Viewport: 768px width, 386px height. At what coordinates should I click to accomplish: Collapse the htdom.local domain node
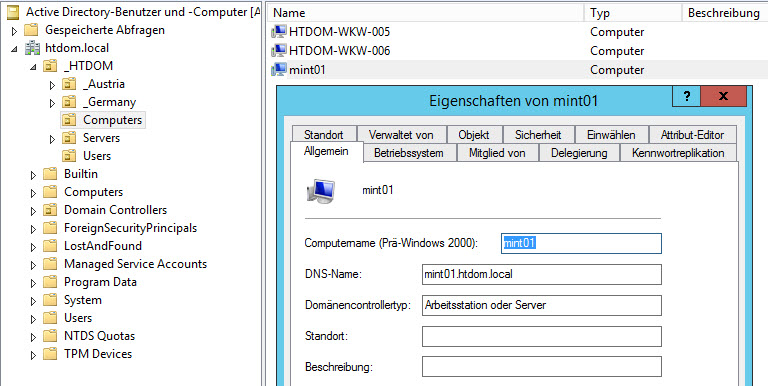[x=14, y=49]
